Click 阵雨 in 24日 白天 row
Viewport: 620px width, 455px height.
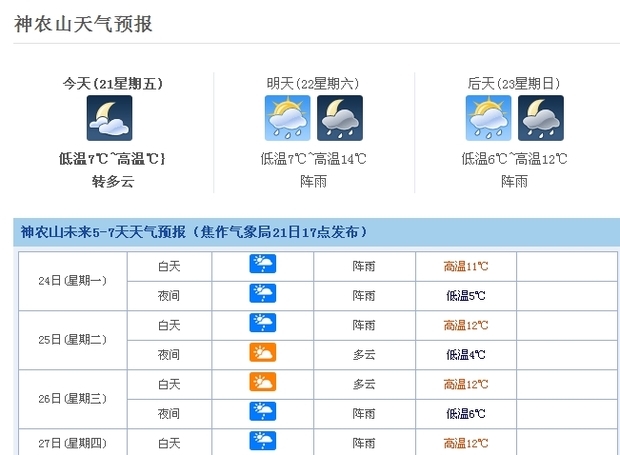coord(364,266)
